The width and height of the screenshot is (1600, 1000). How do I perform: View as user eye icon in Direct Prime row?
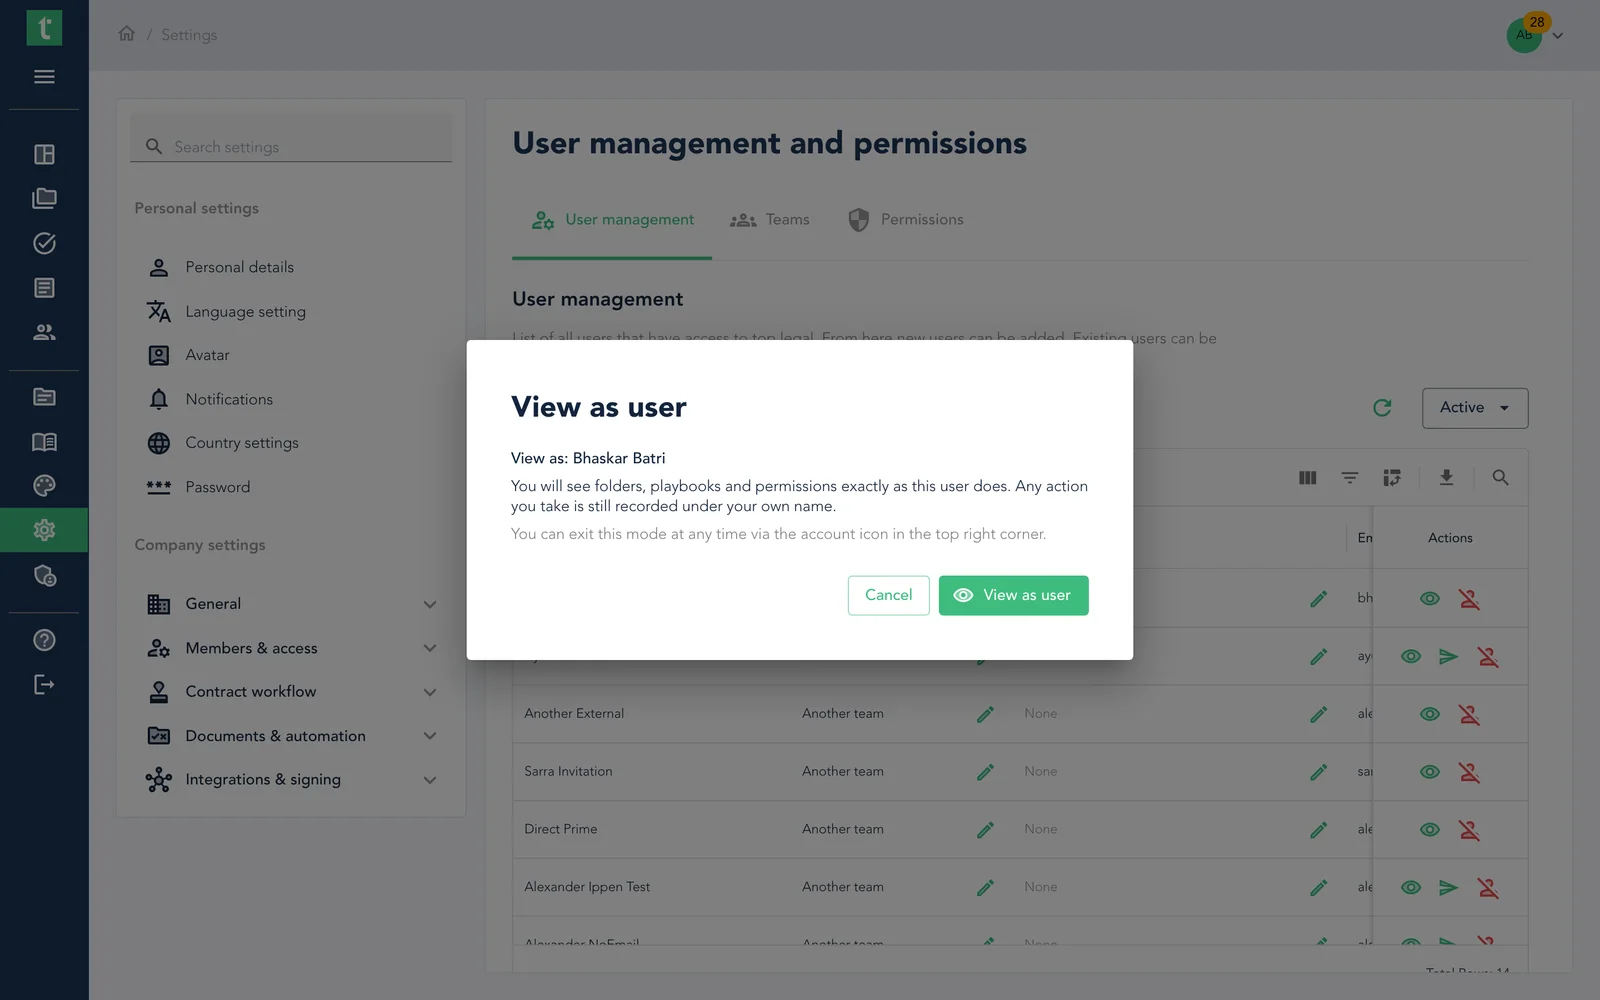1430,830
